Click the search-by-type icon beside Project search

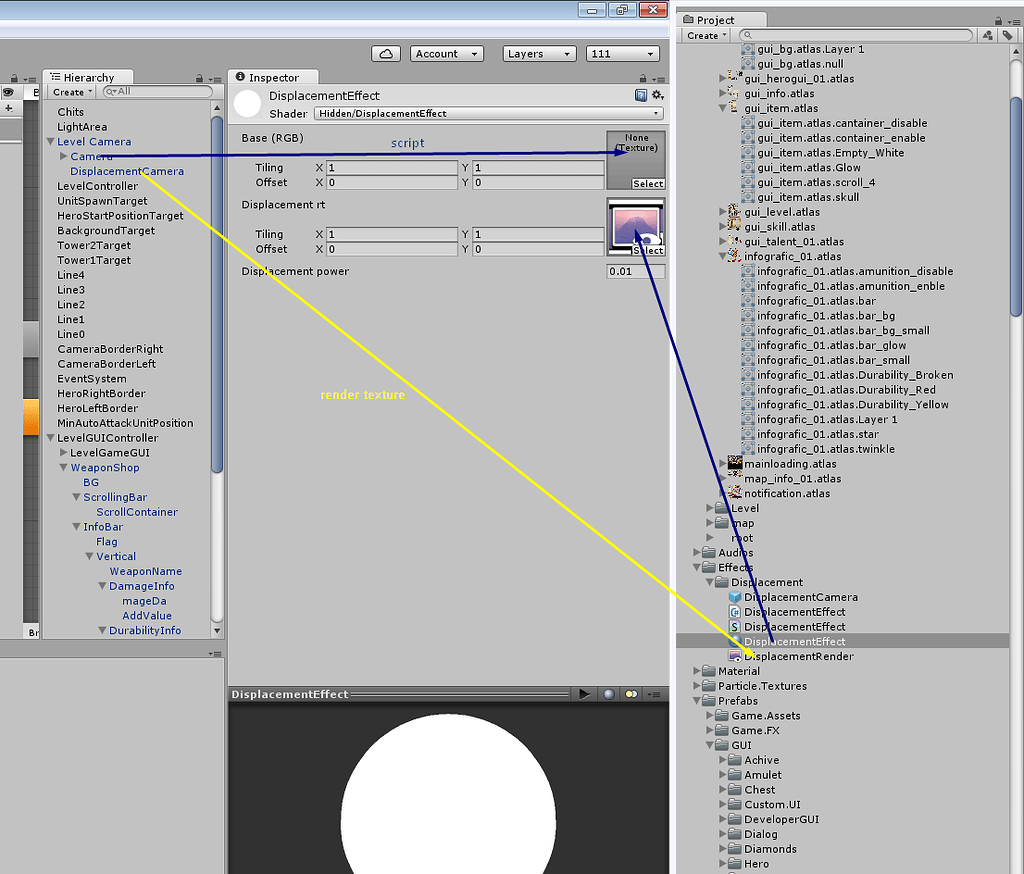(987, 34)
